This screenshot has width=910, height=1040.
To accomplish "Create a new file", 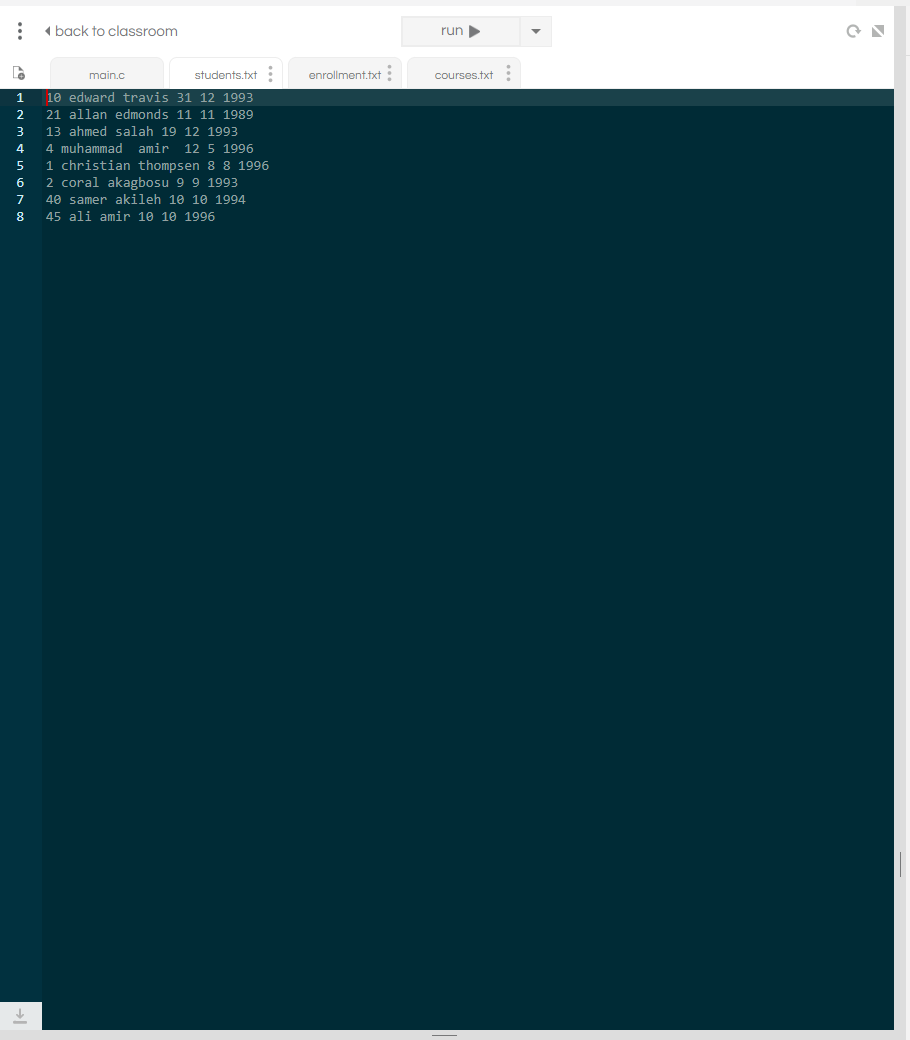I will point(18,73).
